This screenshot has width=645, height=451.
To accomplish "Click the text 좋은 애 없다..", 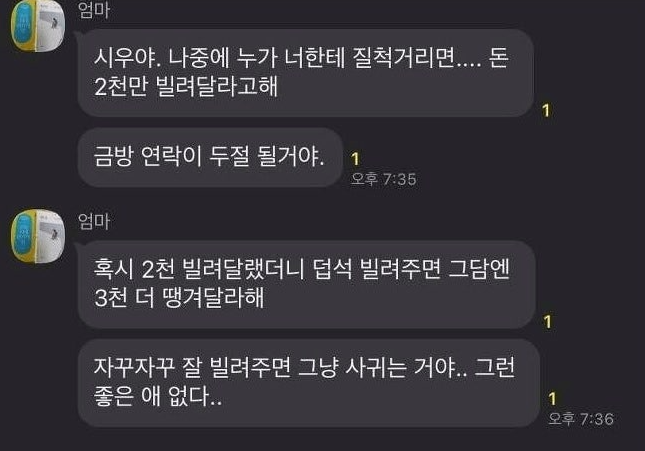I will coord(158,396).
